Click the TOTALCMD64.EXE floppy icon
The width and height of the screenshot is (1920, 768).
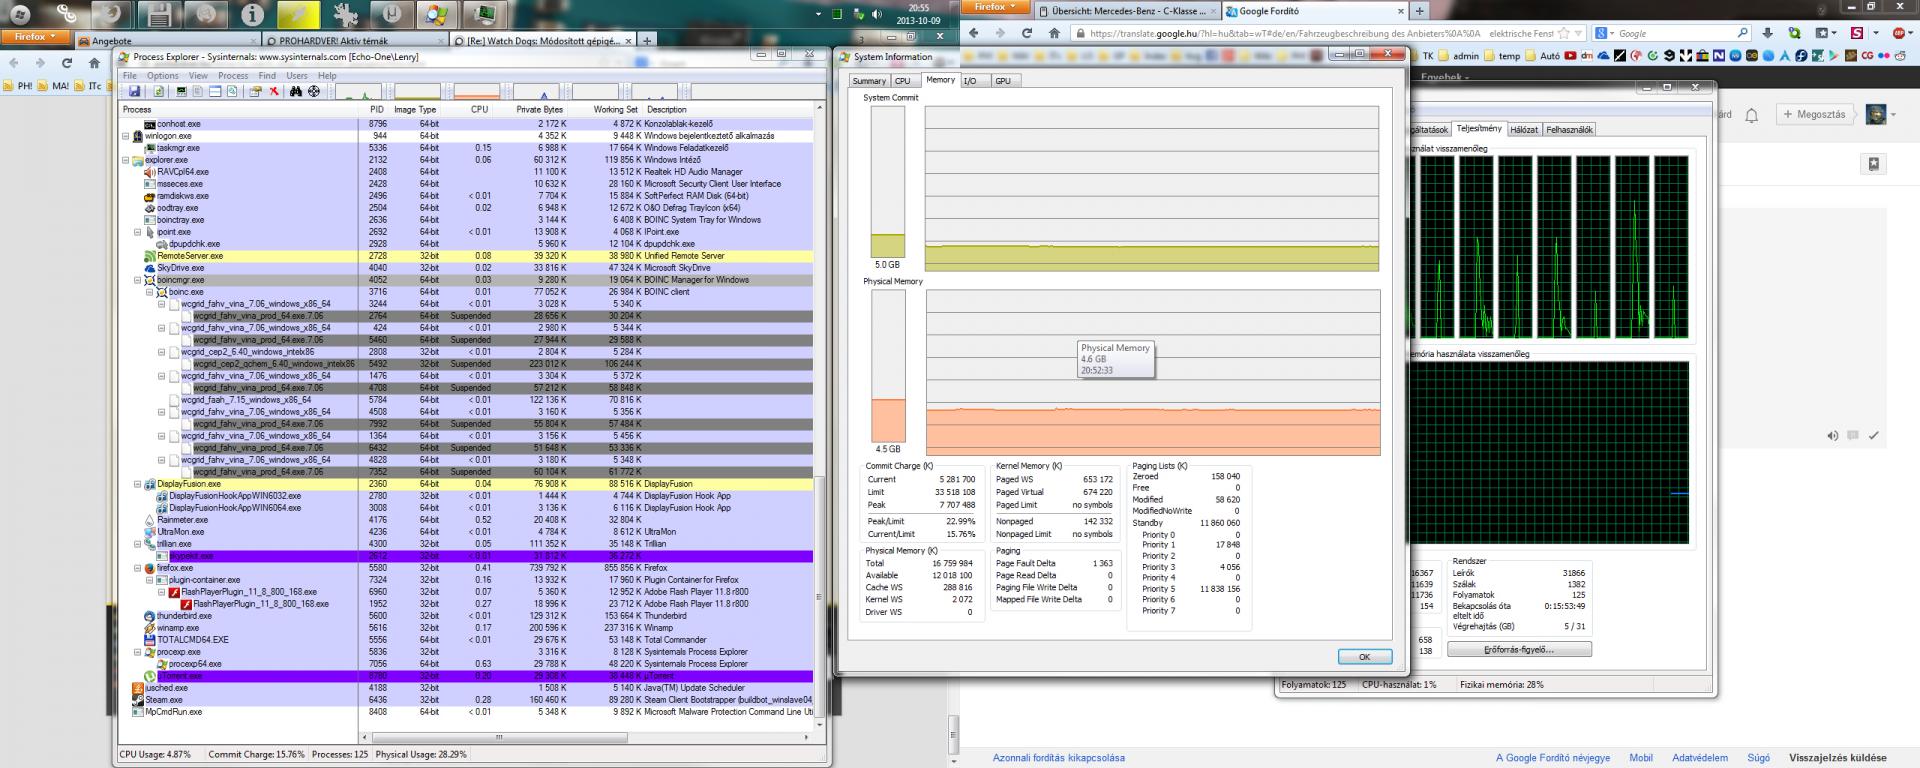[x=150, y=640]
